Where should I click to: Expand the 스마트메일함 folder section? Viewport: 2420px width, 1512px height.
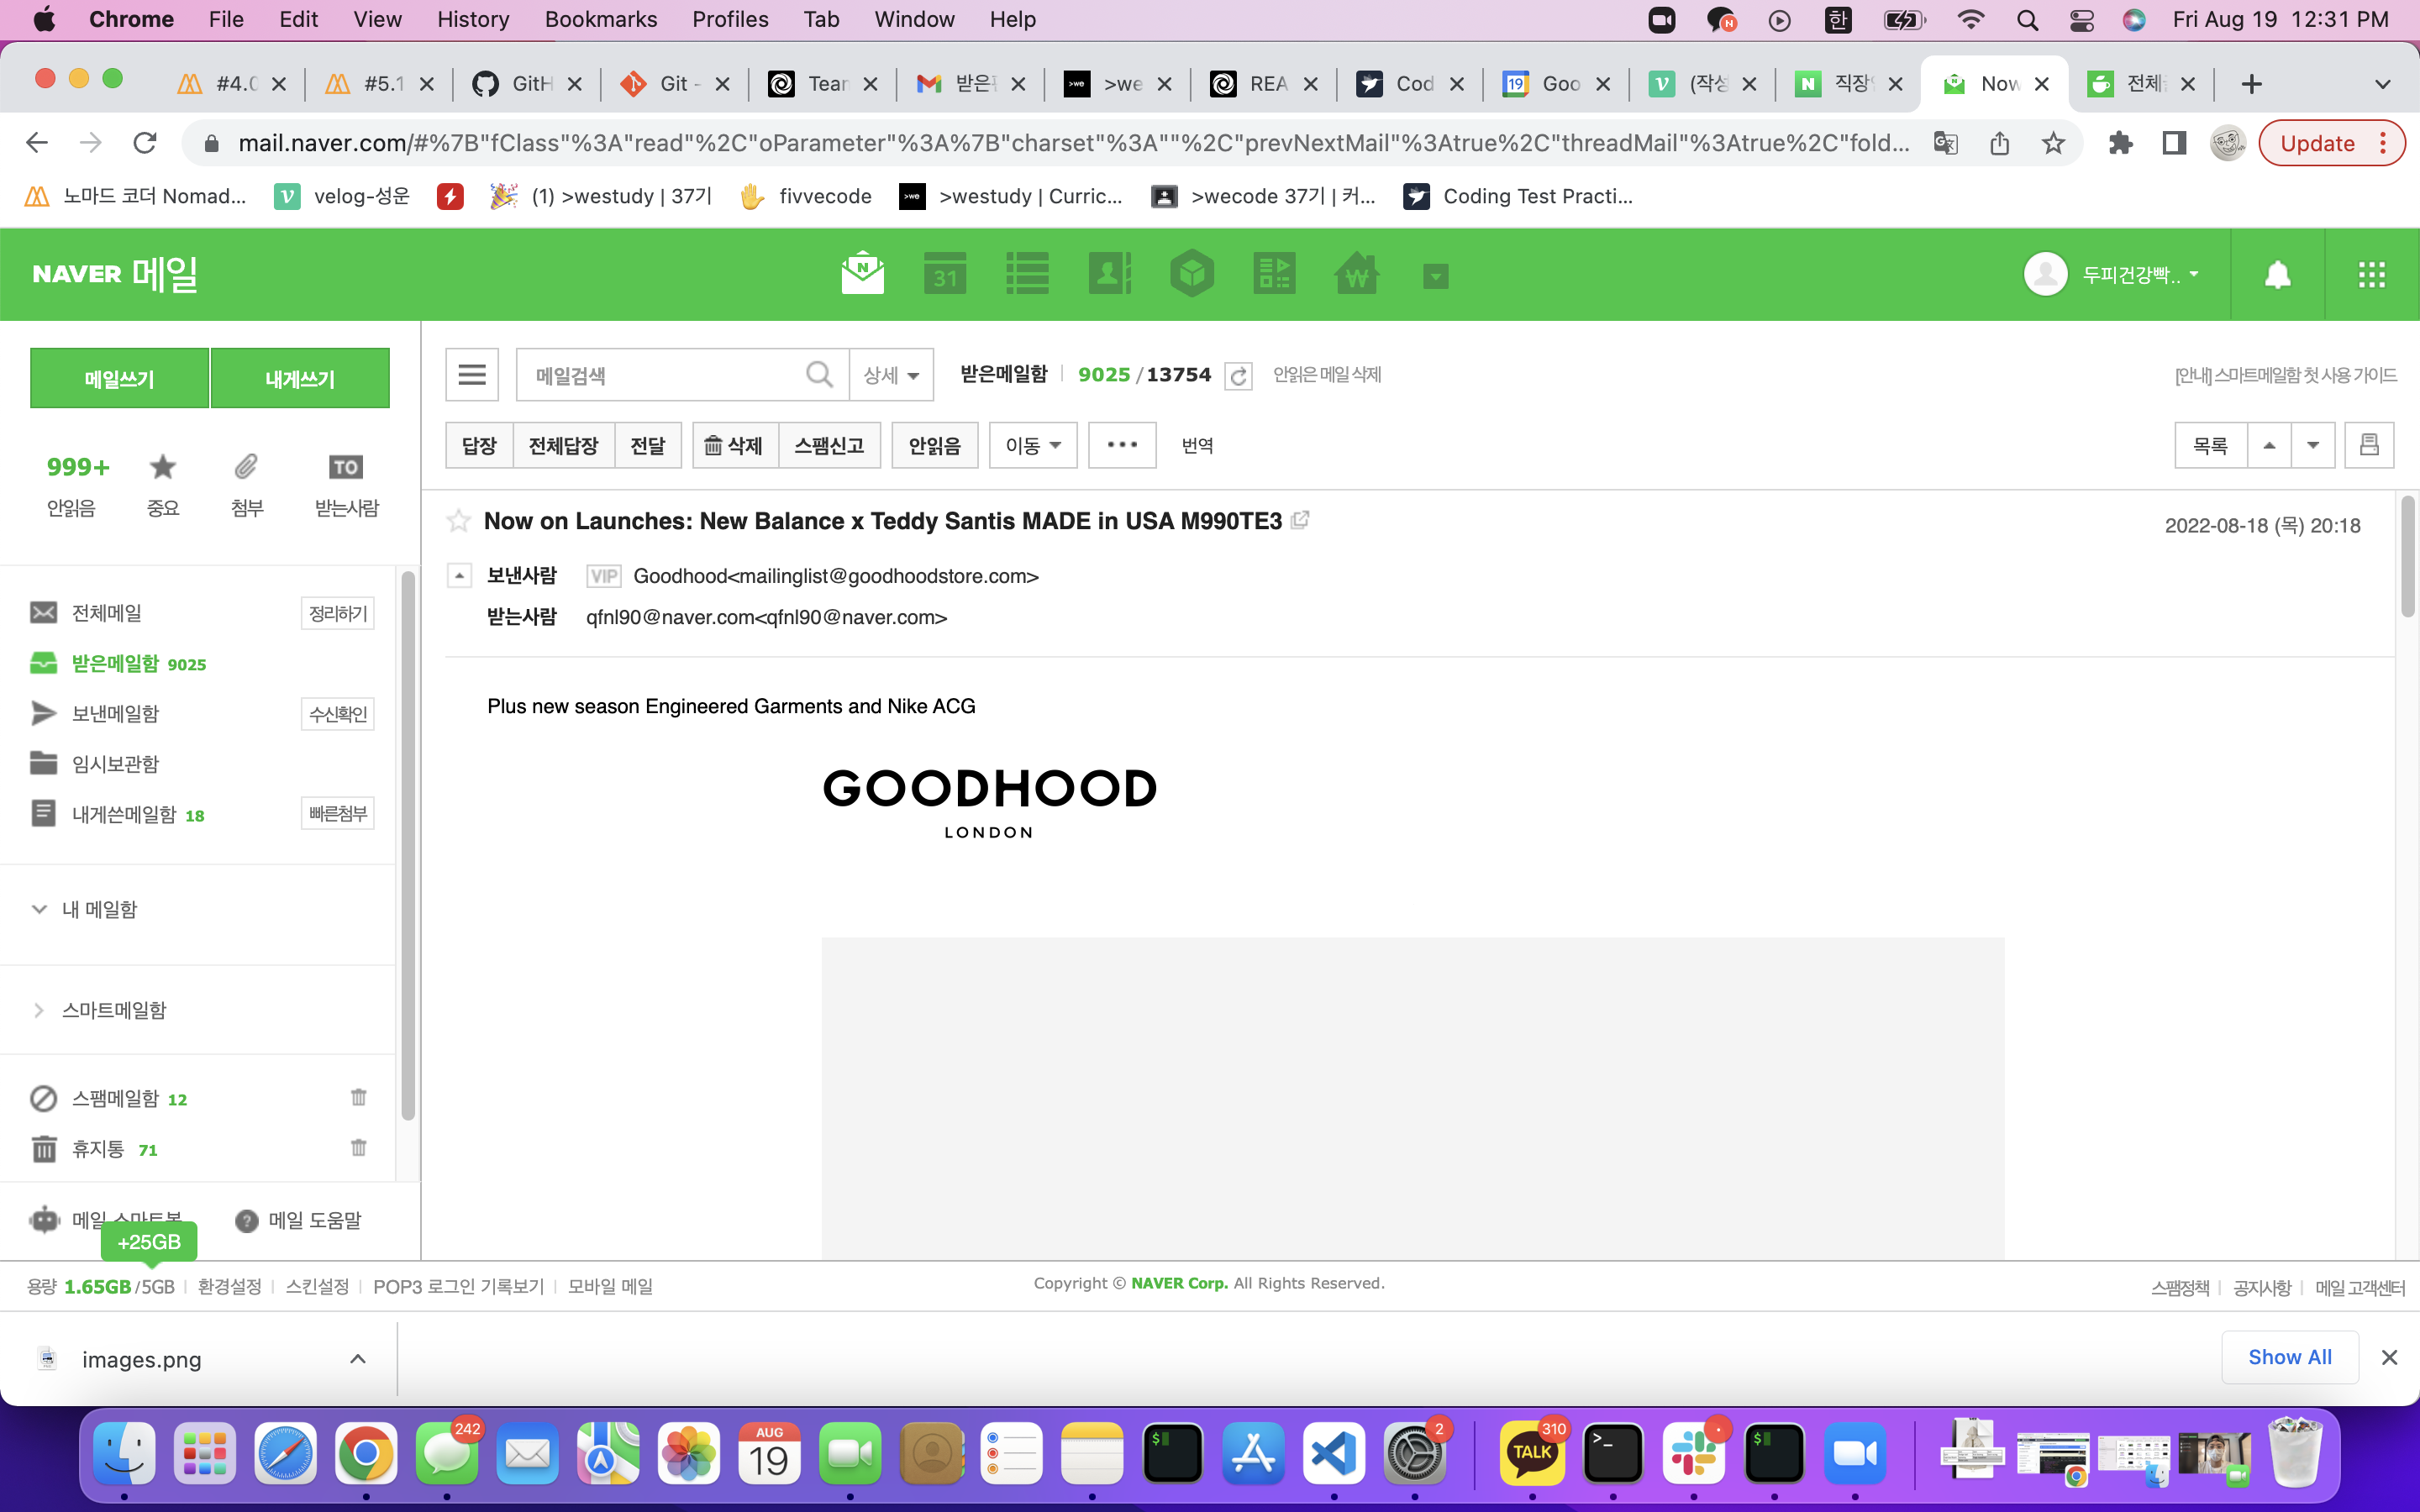pos(39,1010)
